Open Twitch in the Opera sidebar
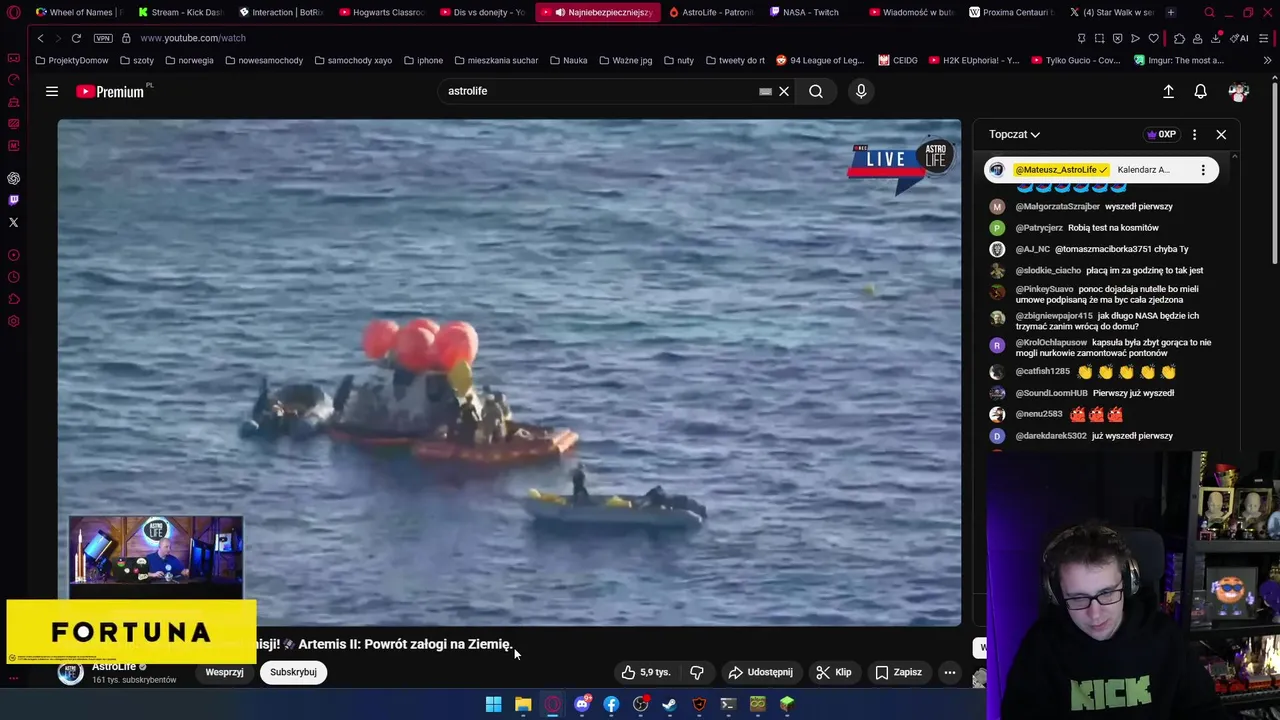Image resolution: width=1280 pixels, height=720 pixels. [14, 200]
